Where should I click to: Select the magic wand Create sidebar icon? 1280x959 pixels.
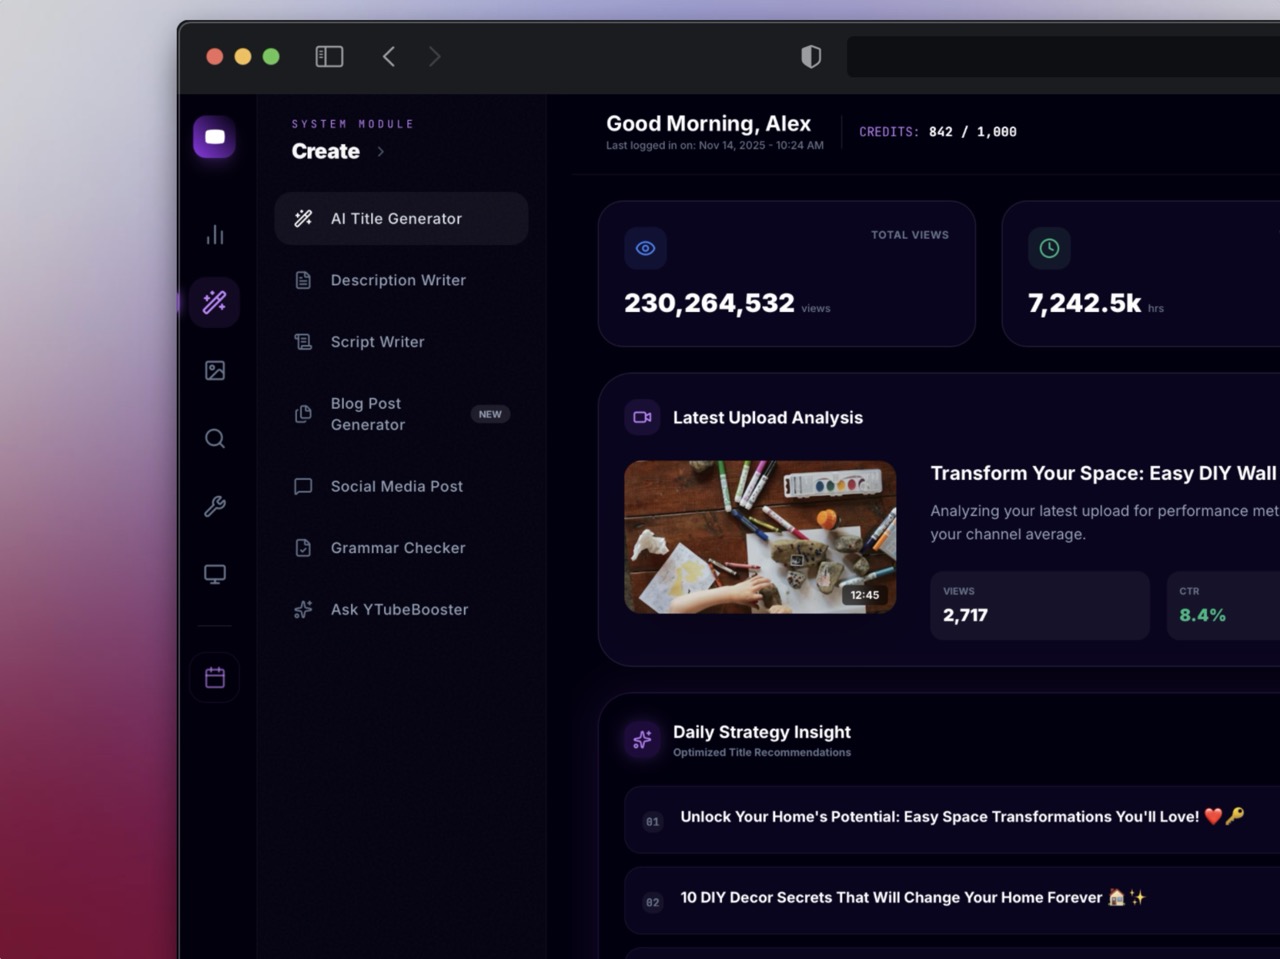(214, 302)
